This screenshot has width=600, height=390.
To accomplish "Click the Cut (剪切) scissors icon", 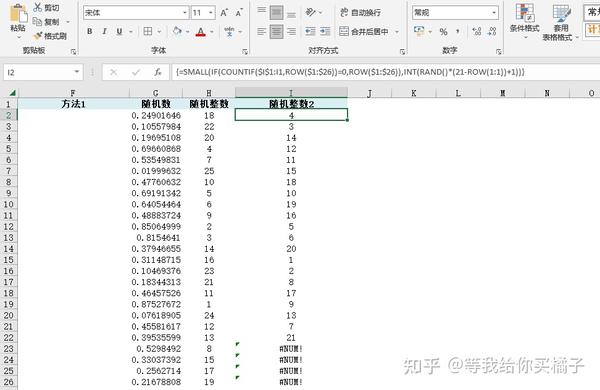I will (38, 7).
